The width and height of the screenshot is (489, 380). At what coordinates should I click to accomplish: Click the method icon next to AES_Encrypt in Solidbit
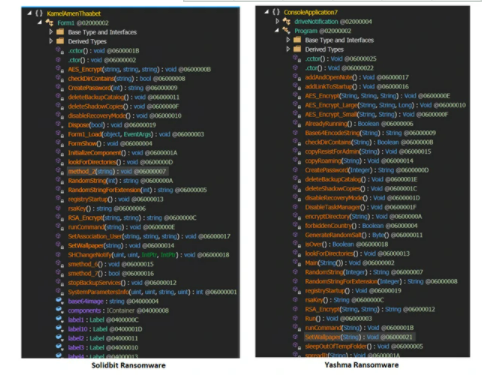(x=60, y=69)
